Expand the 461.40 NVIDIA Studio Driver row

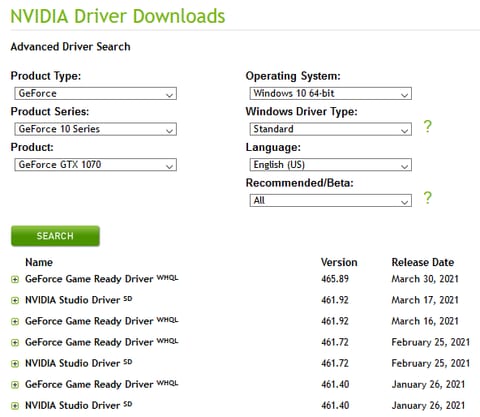click(15, 406)
